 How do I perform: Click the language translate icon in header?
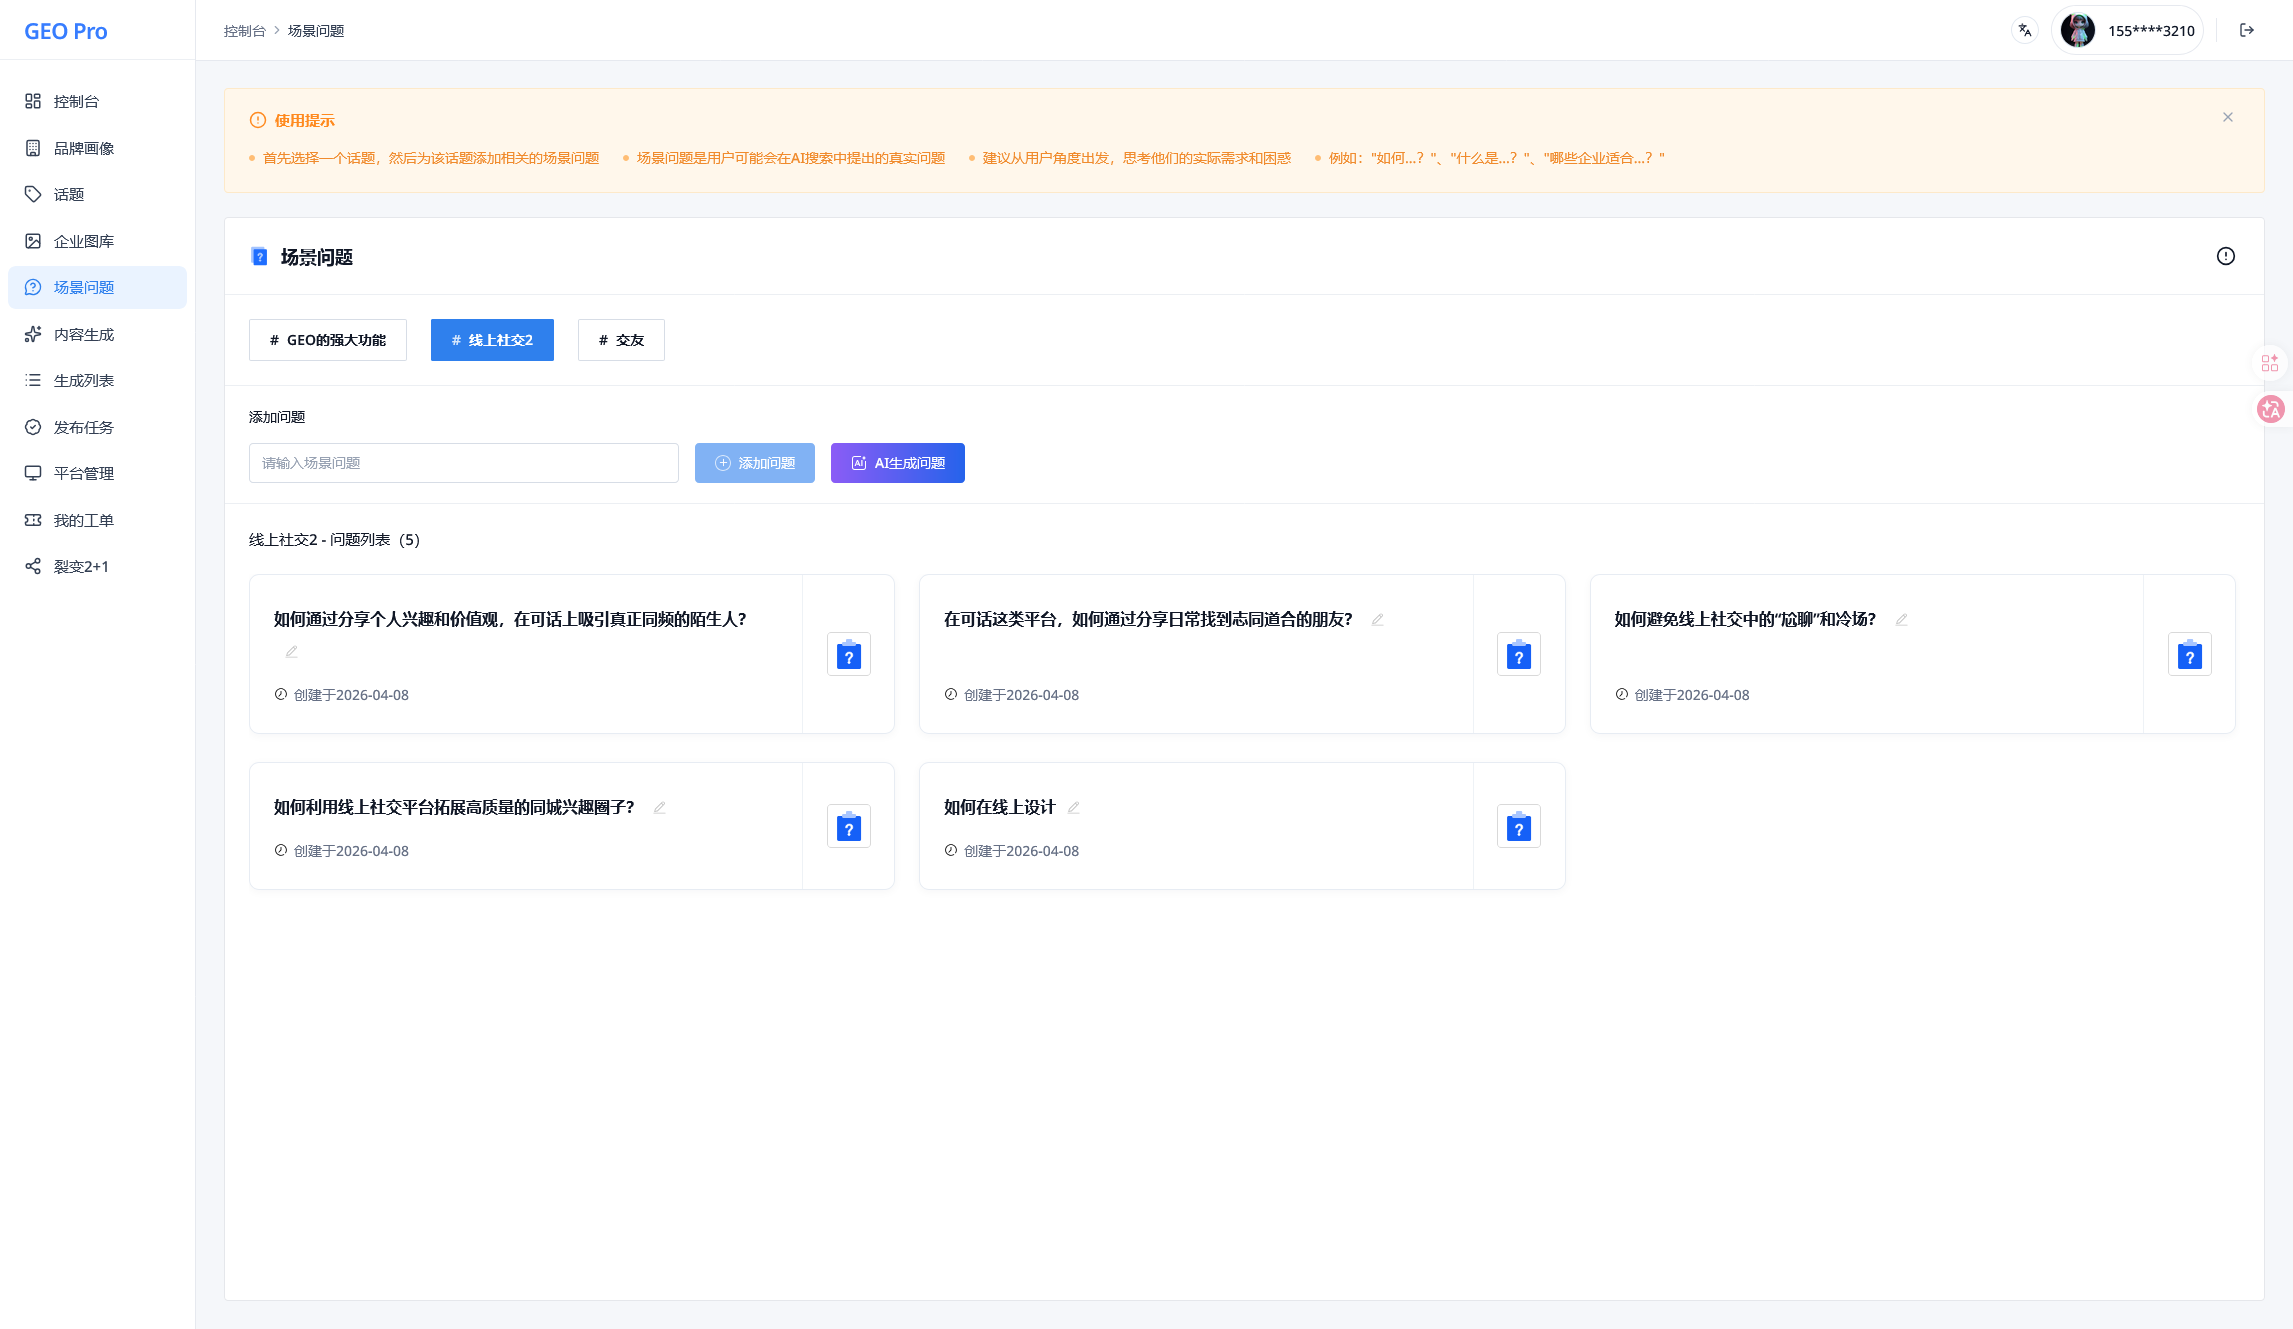2025,30
